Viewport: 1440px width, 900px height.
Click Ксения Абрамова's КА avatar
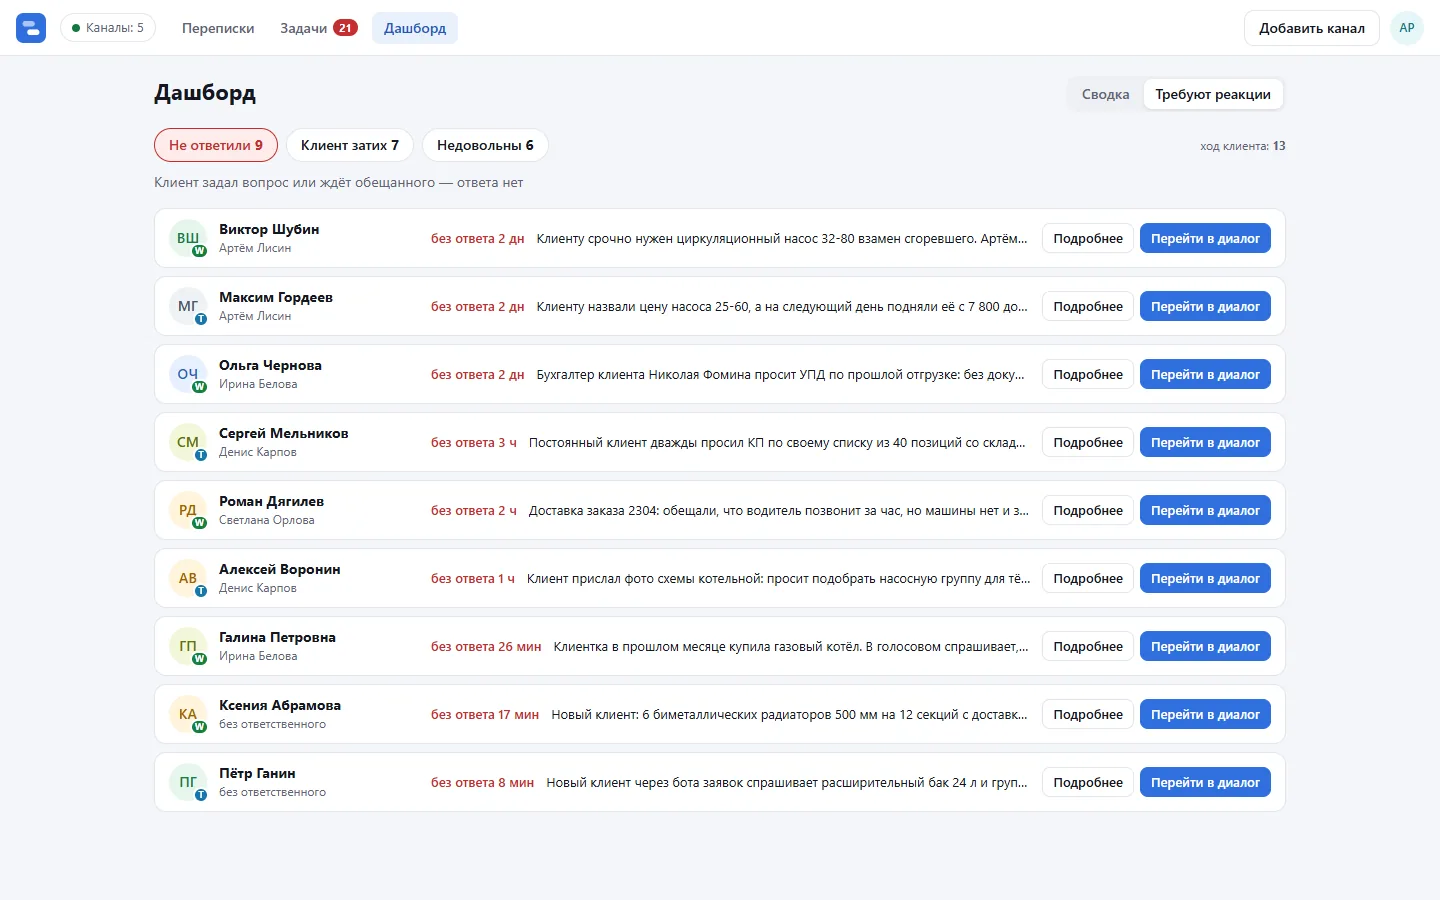(x=188, y=714)
